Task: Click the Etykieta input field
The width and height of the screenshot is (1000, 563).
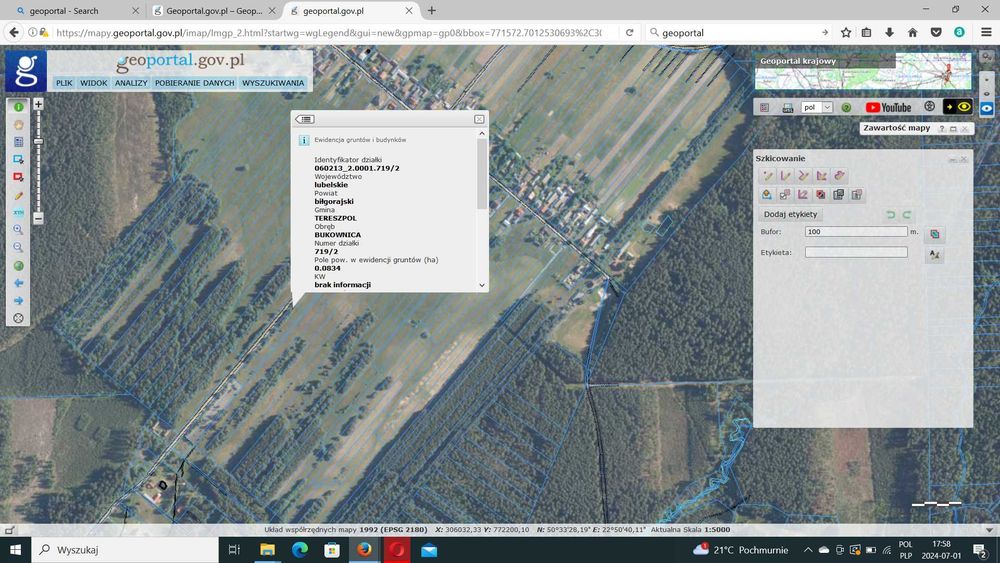Action: click(x=856, y=252)
